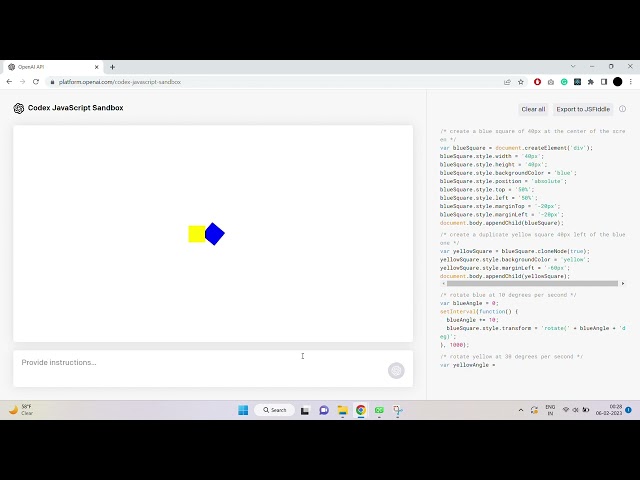The height and width of the screenshot is (480, 640).
Task: Share this page icon in address bar
Action: click(x=507, y=82)
